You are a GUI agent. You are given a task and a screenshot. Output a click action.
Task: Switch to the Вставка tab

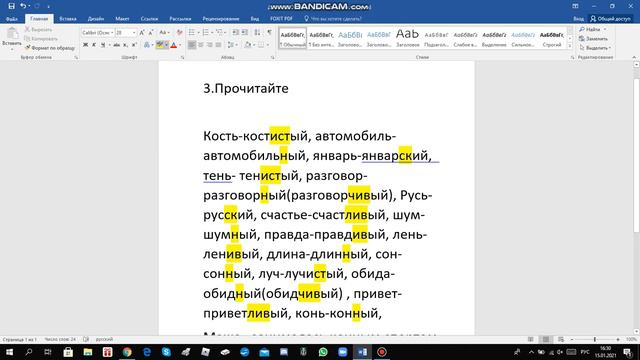pyautogui.click(x=68, y=19)
